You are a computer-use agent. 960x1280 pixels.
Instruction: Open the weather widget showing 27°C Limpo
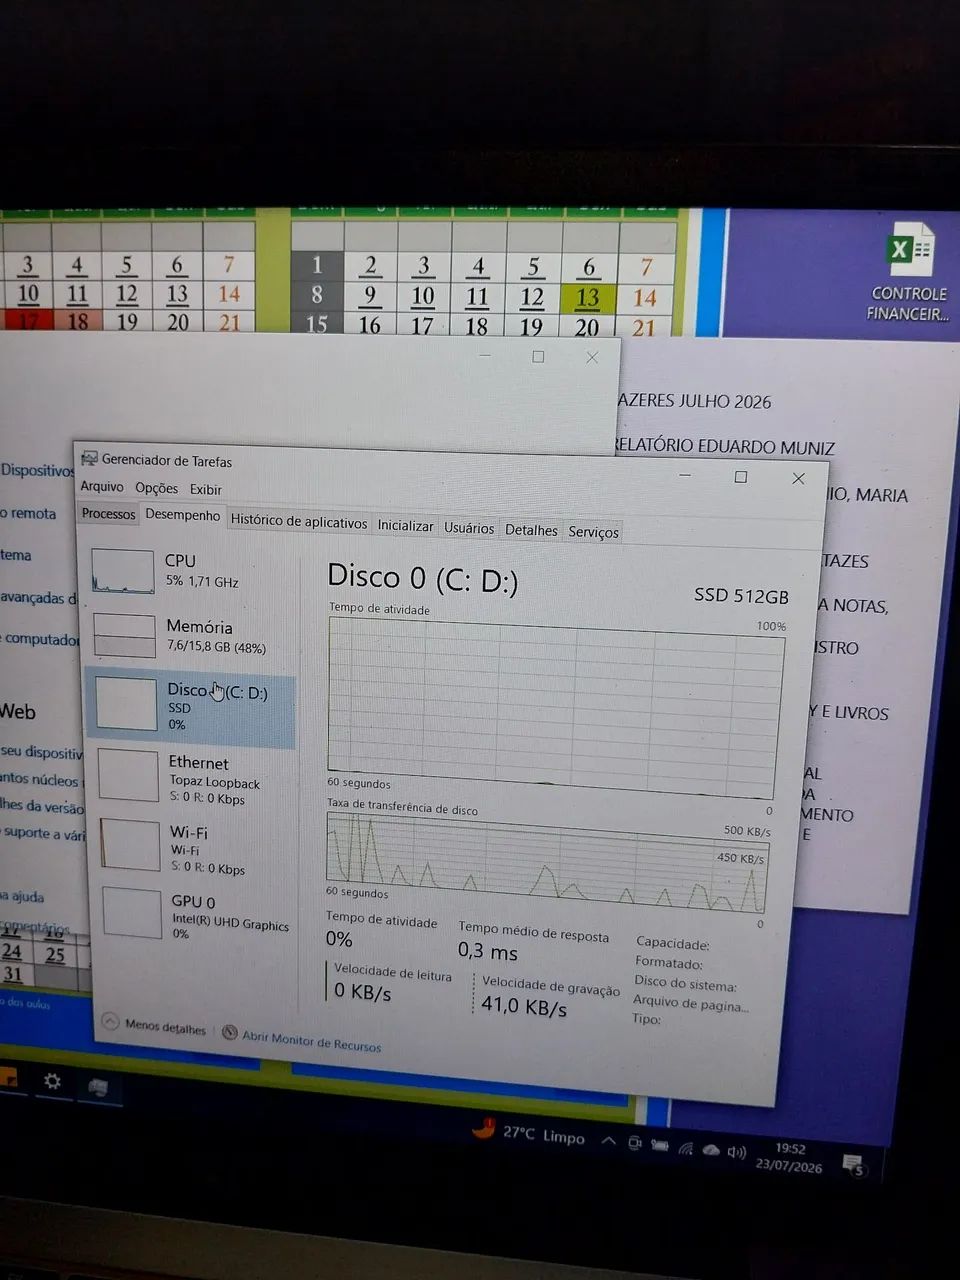pos(528,1133)
